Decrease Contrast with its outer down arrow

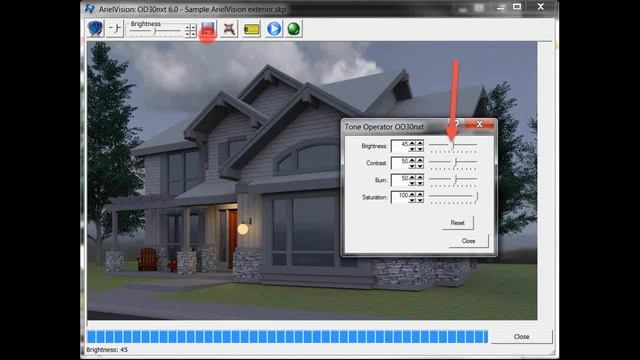click(x=420, y=167)
